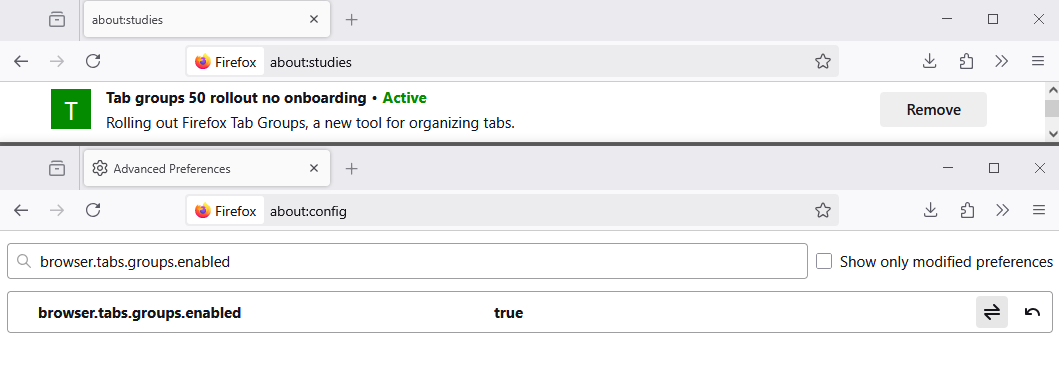Bookmark the about:studies page with star

point(822,62)
